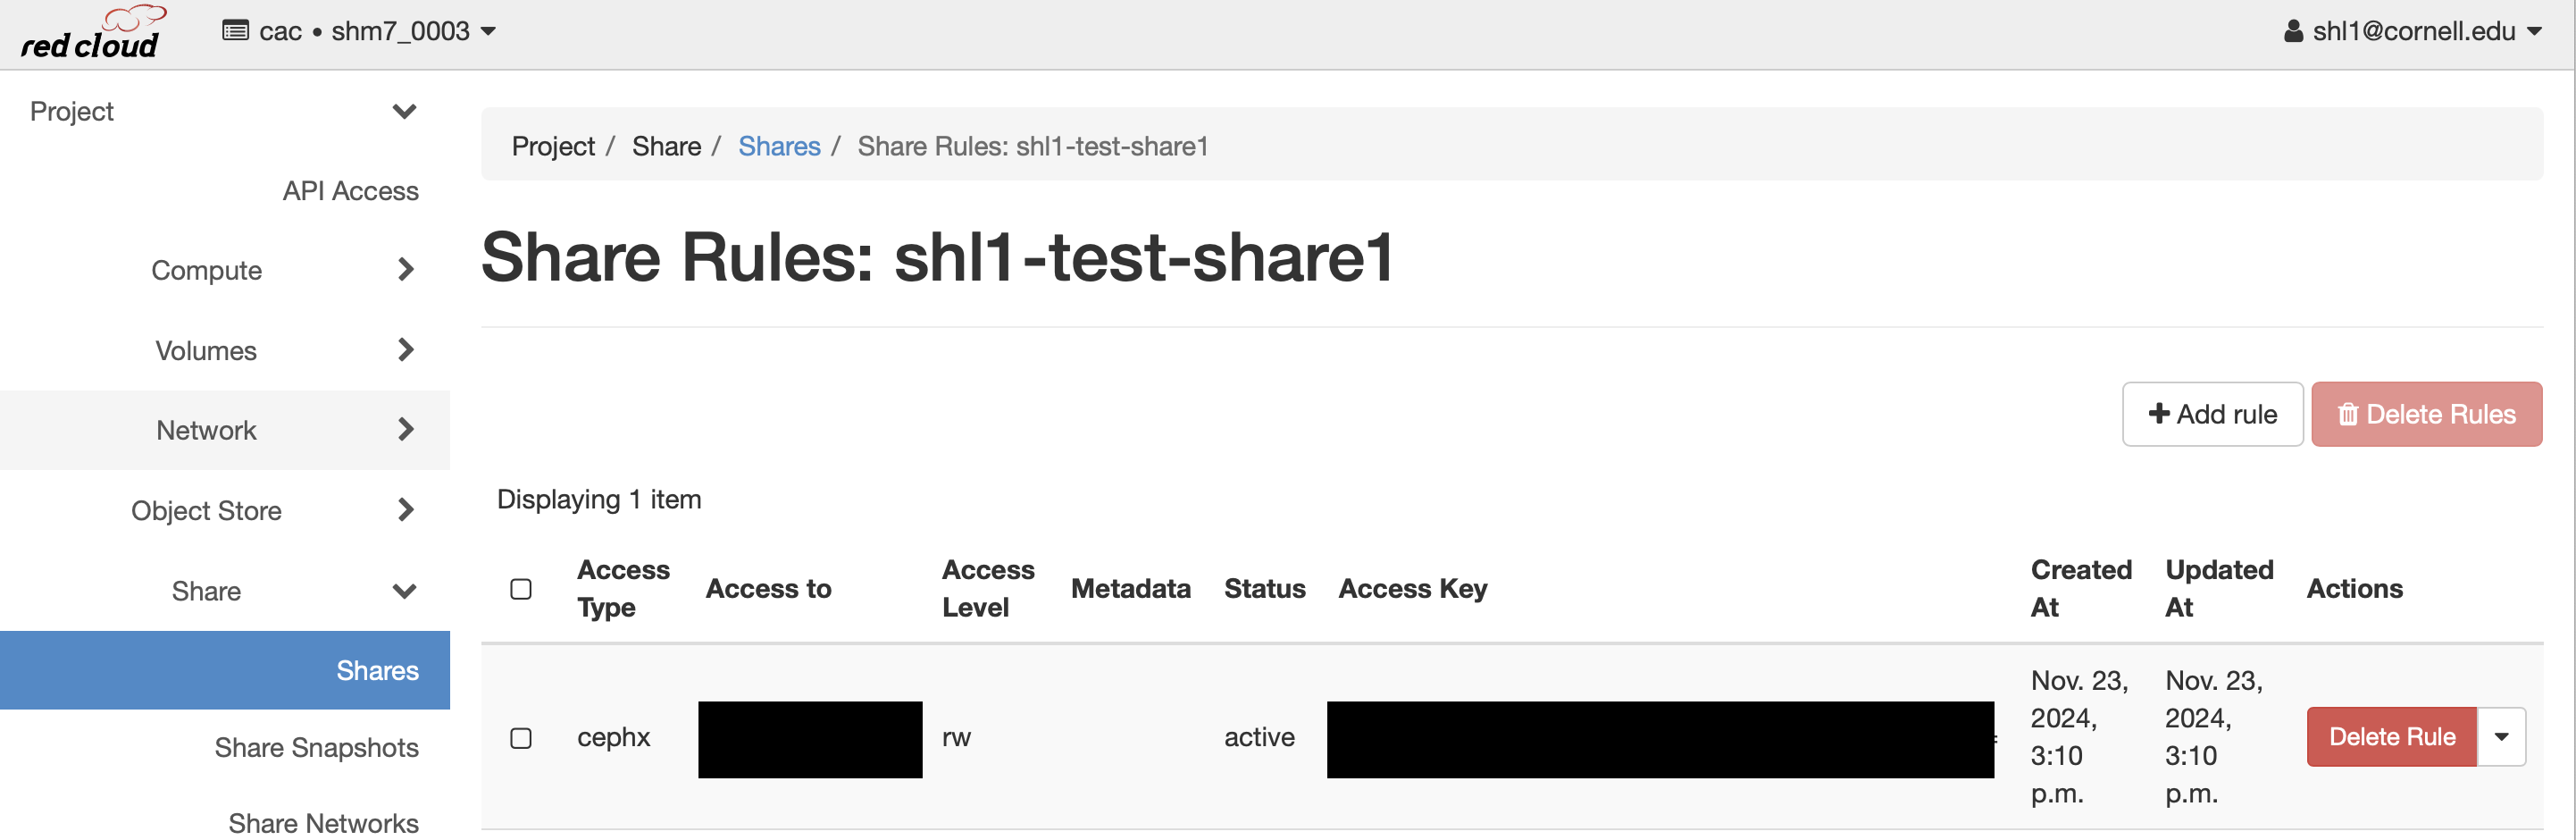
Task: Collapse the Share sidebar section
Action: [404, 591]
